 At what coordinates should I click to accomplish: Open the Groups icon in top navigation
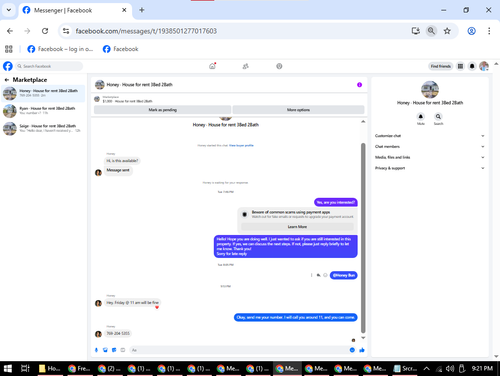coord(279,66)
